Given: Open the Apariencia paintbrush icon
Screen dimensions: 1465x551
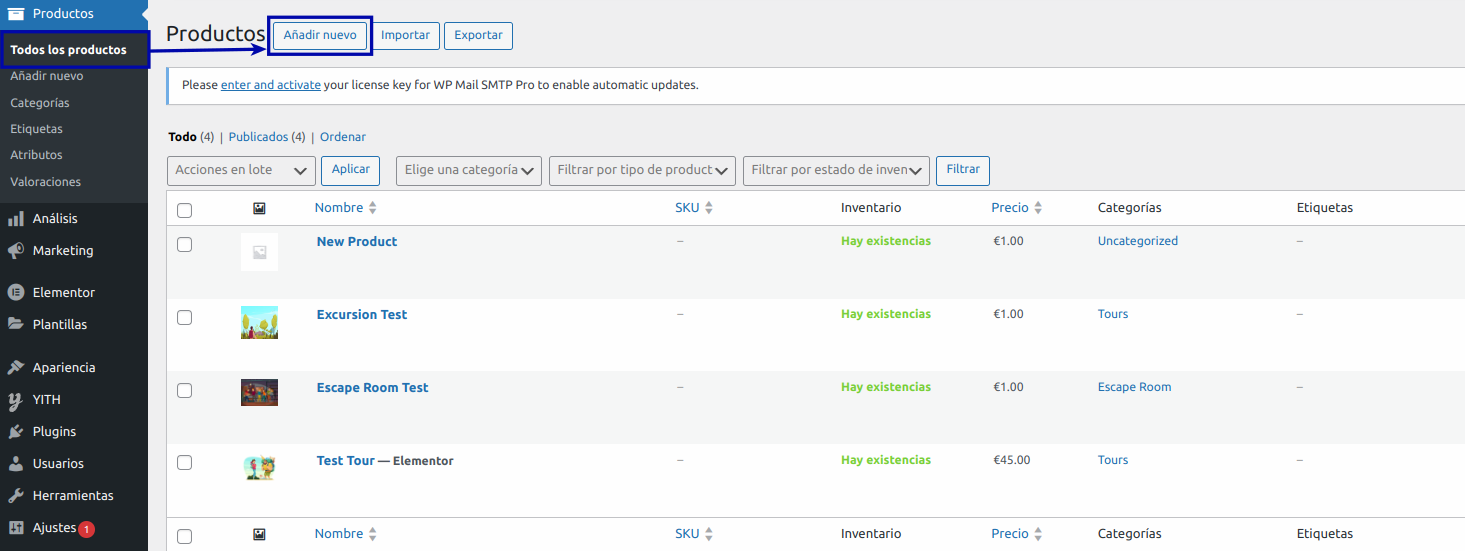Looking at the screenshot, I should click(16, 368).
